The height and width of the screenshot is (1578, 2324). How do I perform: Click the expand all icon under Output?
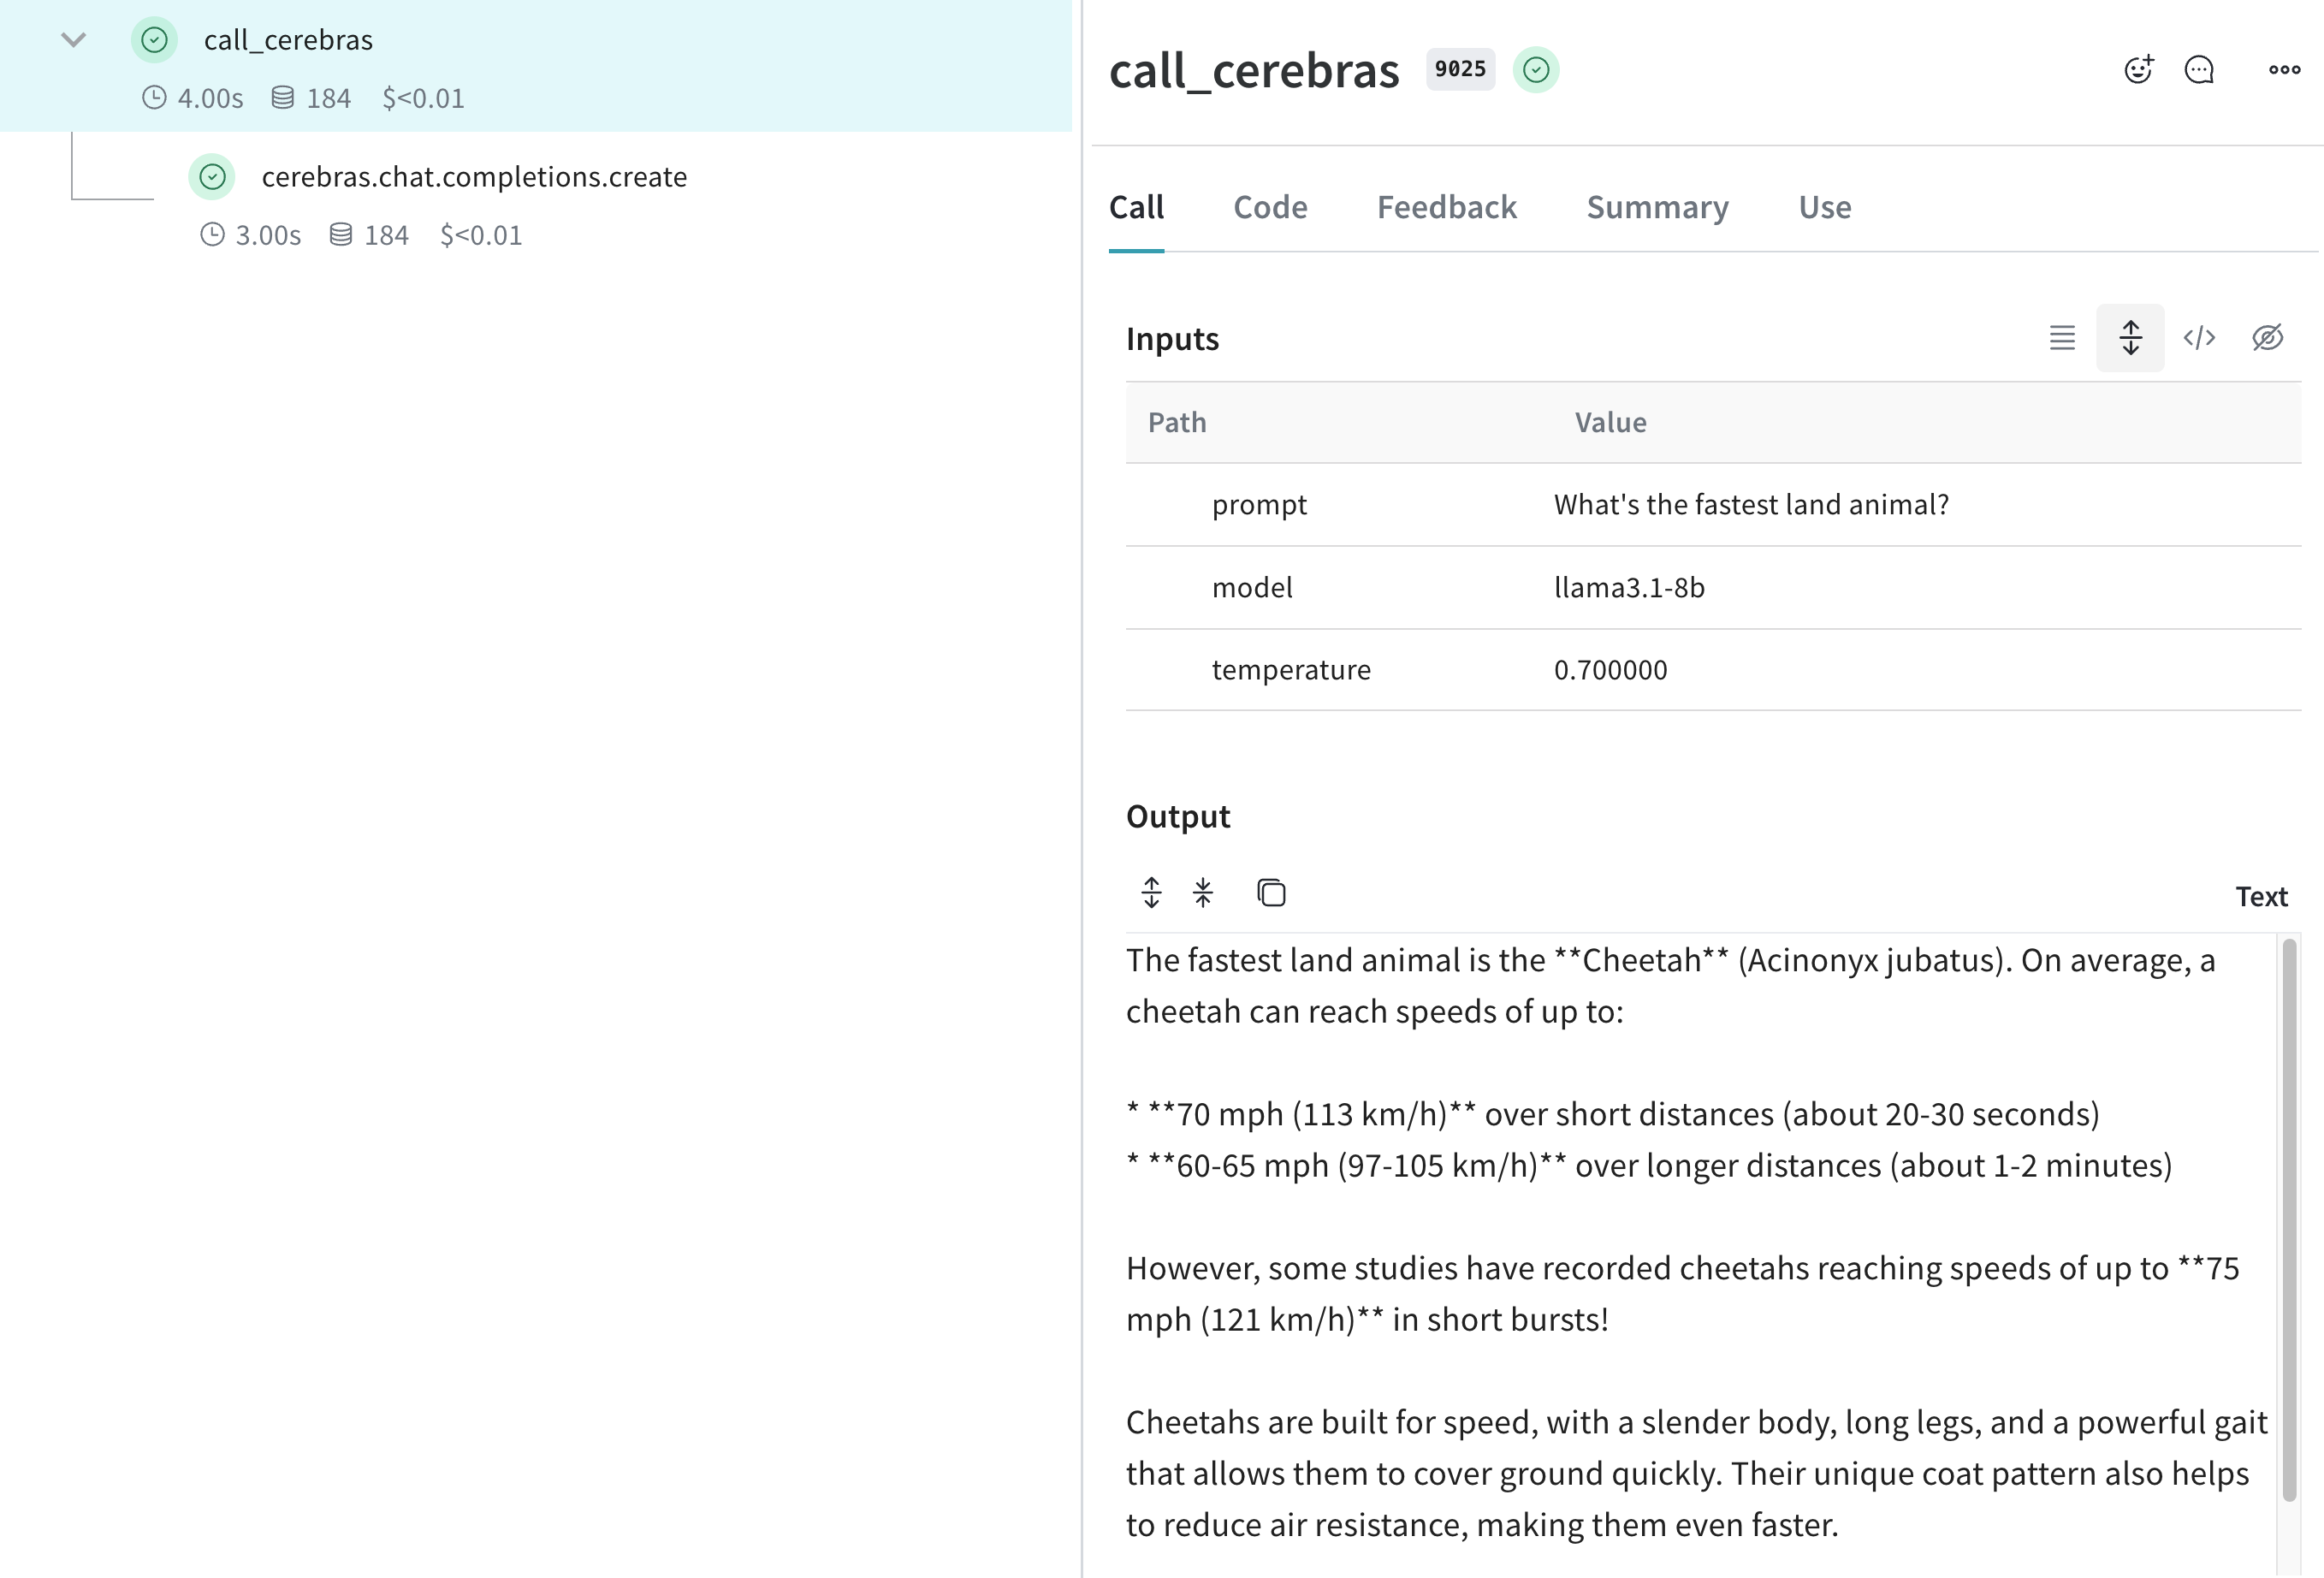coord(1152,892)
